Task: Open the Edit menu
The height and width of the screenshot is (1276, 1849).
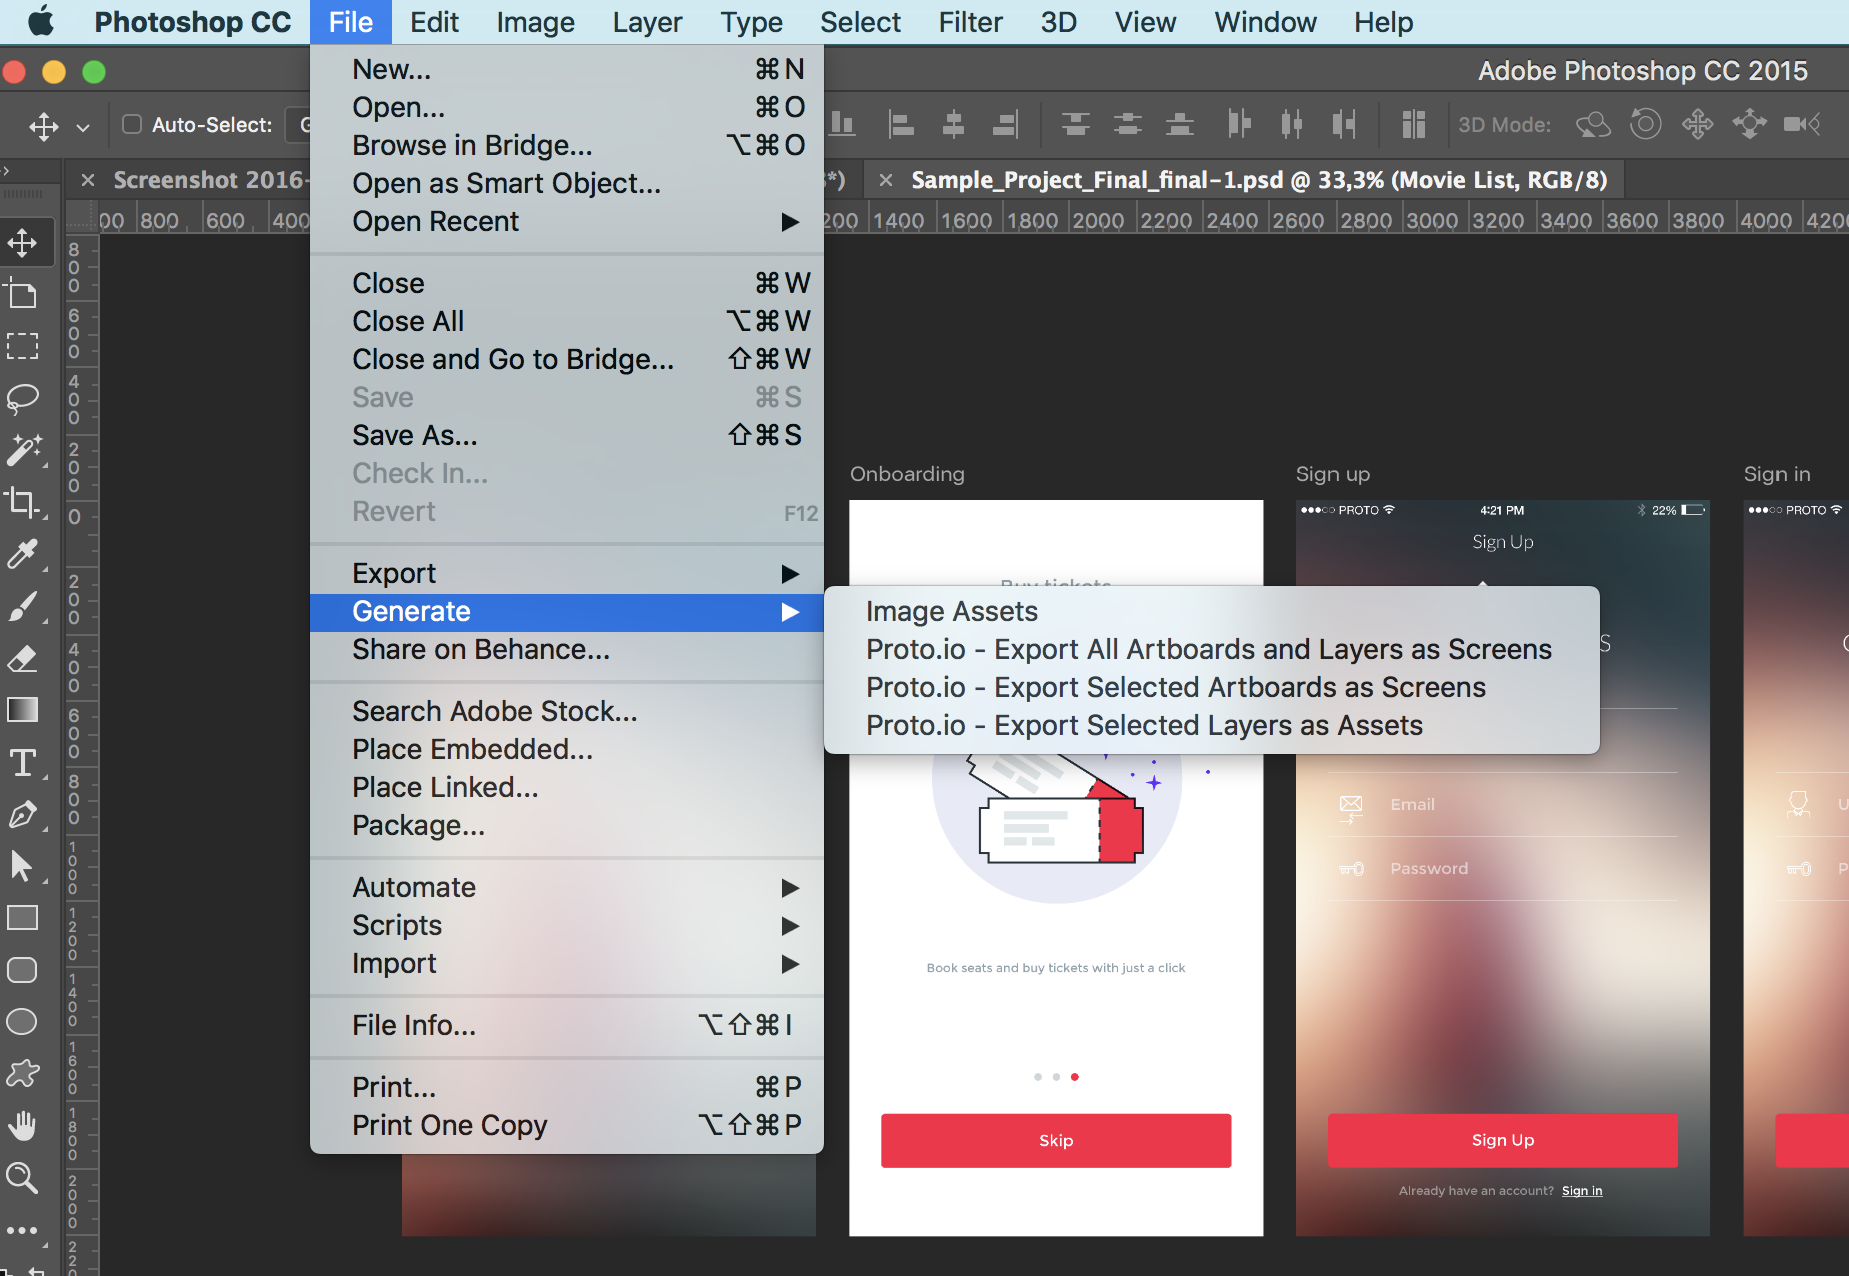Action: 434,22
